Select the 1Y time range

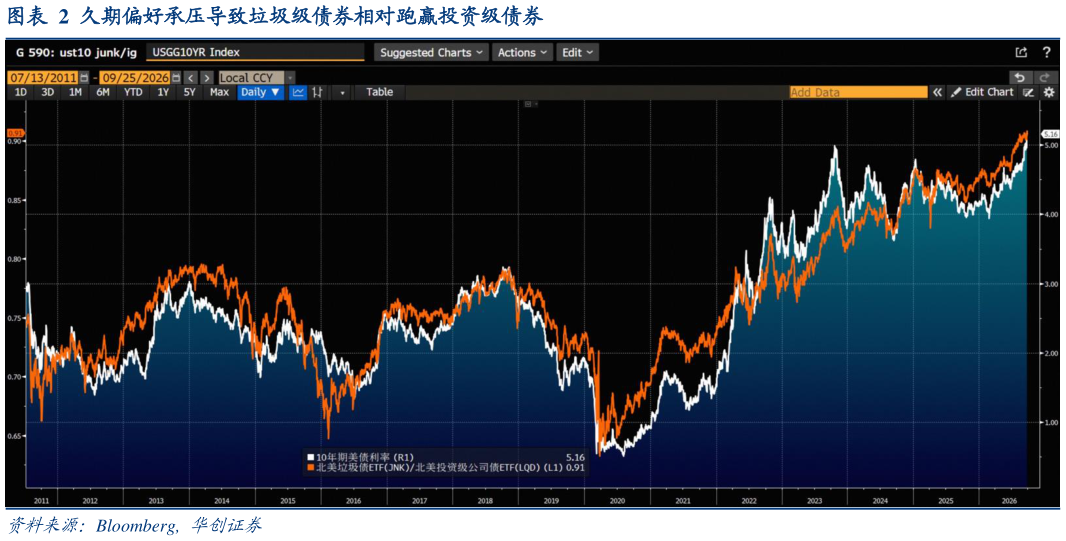163,92
